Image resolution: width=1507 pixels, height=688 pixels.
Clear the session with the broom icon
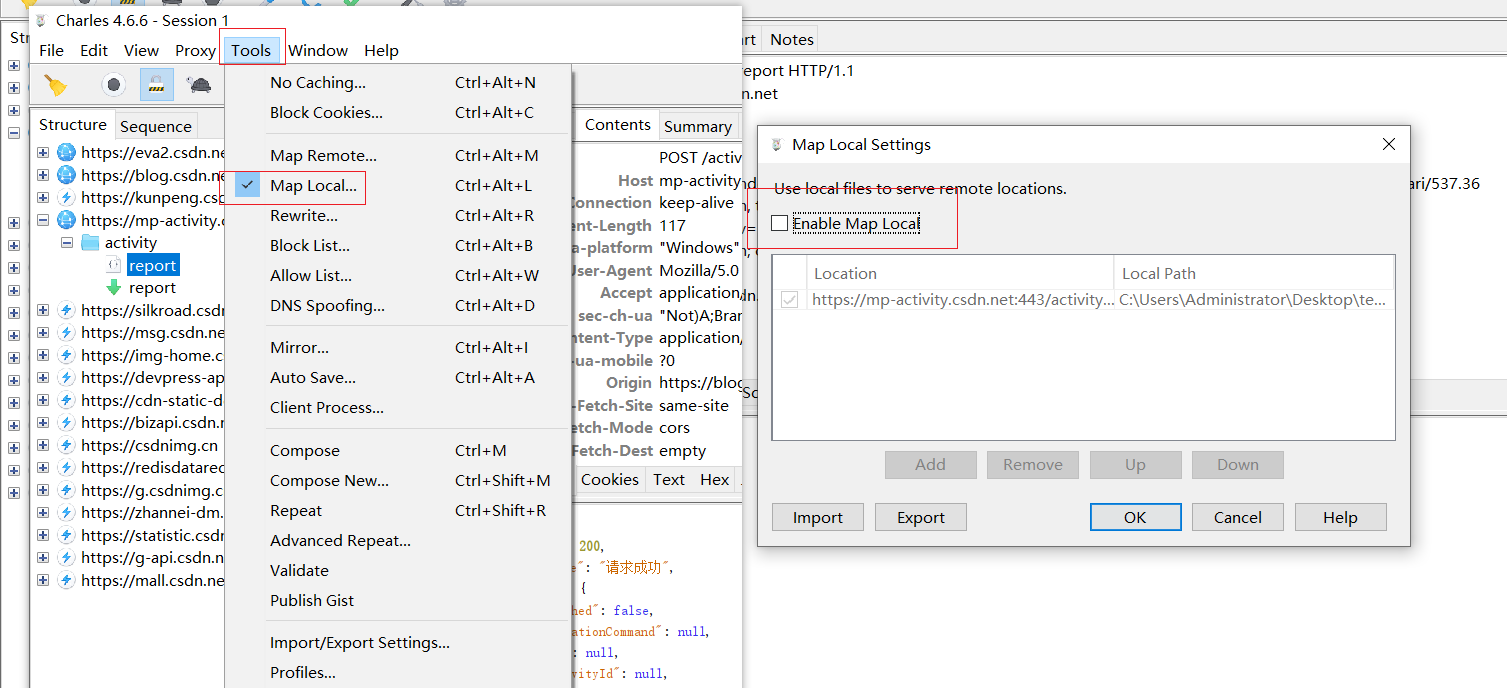click(56, 85)
